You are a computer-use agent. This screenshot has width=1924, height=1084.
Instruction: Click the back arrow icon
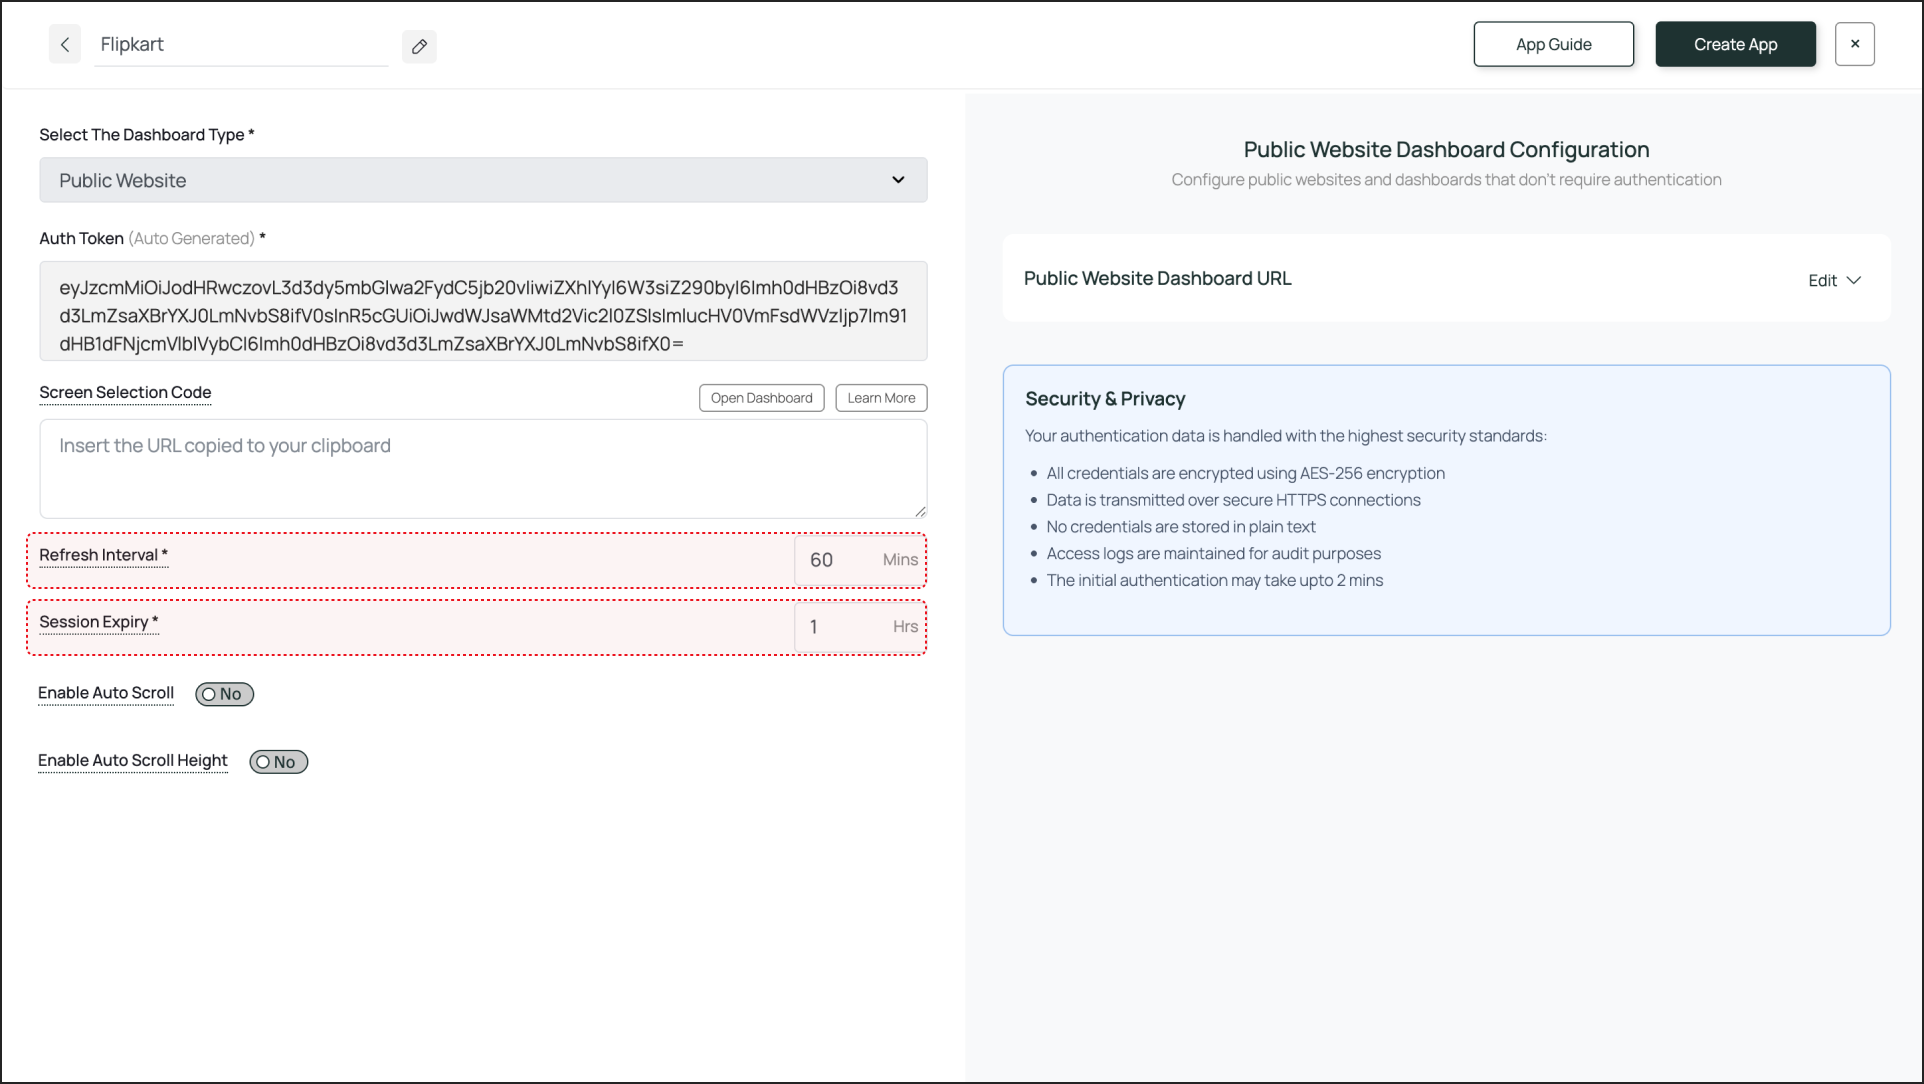click(x=65, y=45)
